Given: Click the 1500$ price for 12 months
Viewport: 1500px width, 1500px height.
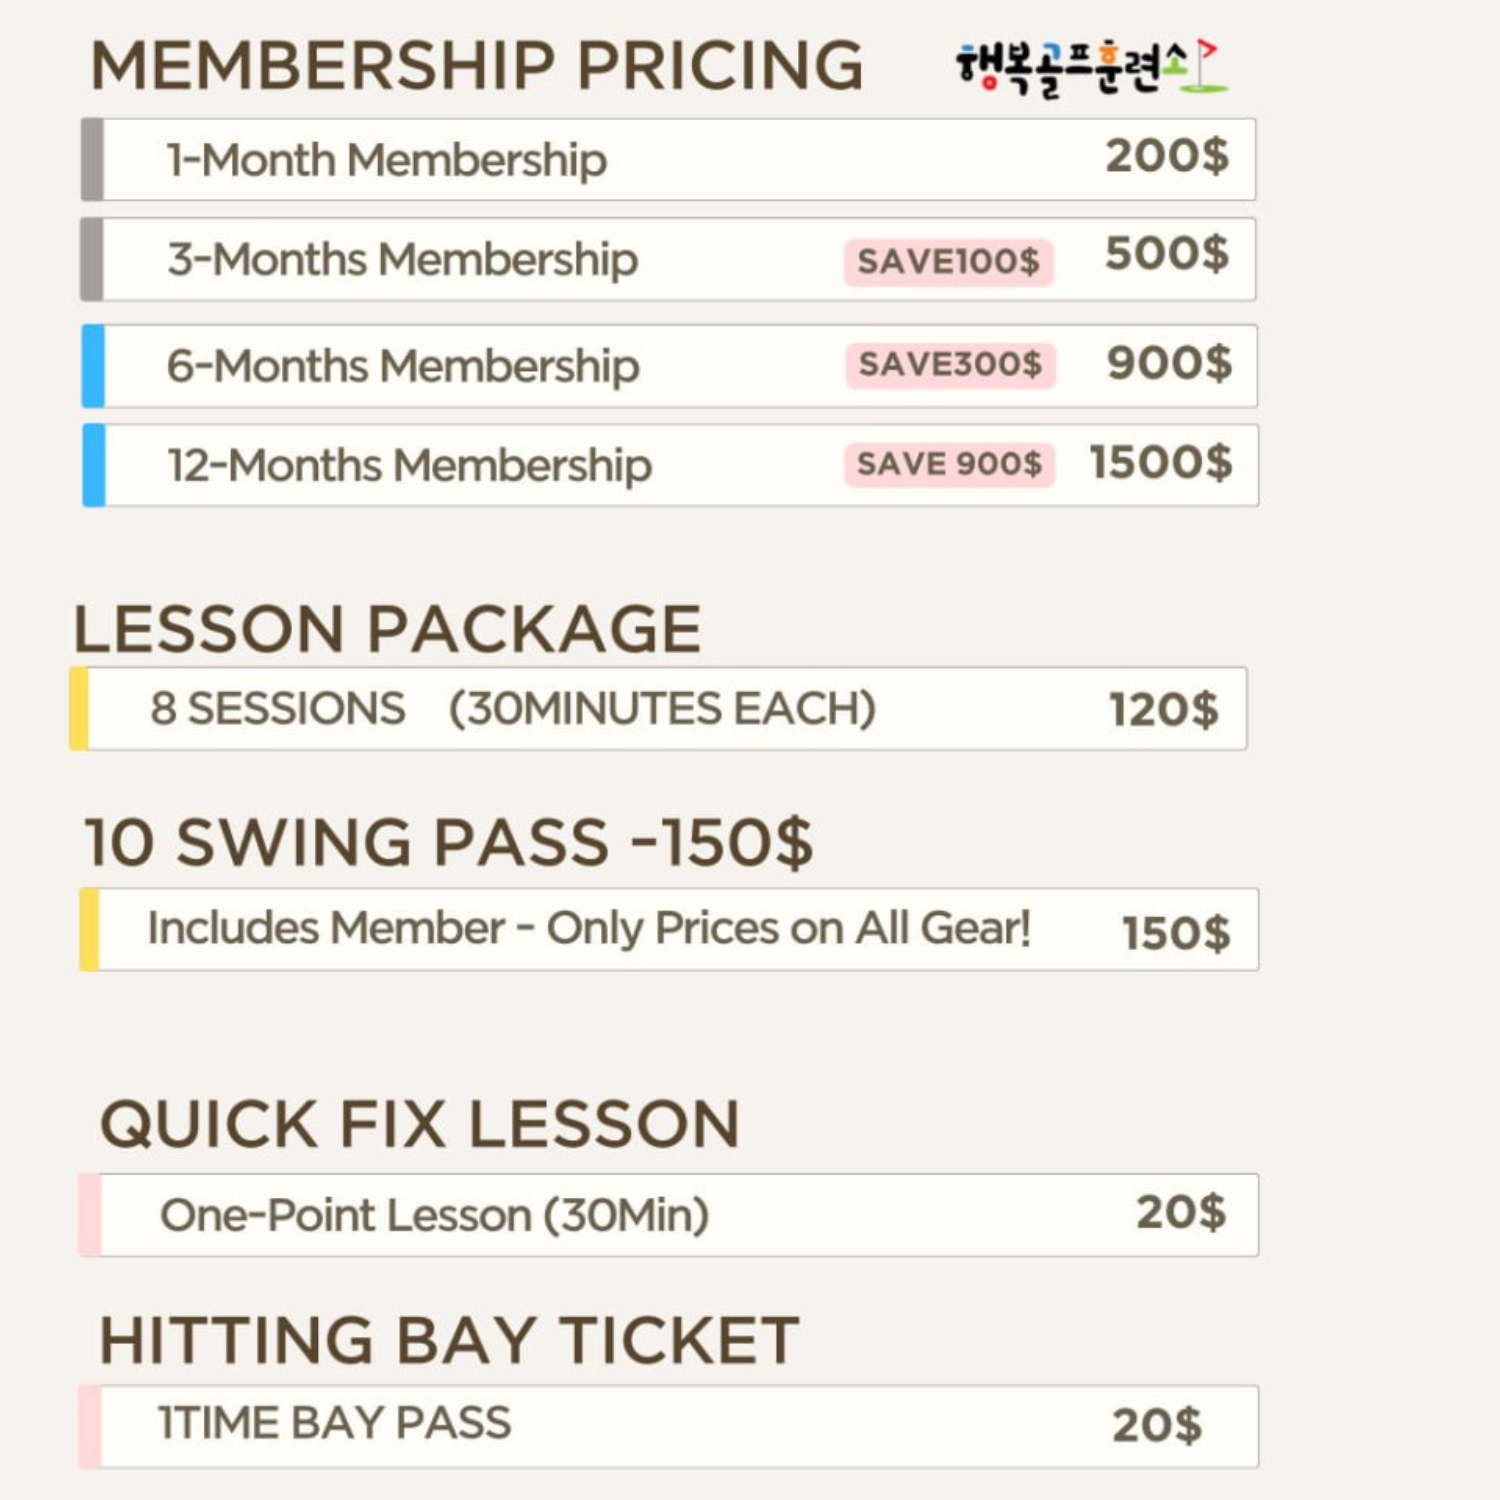Looking at the screenshot, I should pyautogui.click(x=1161, y=463).
